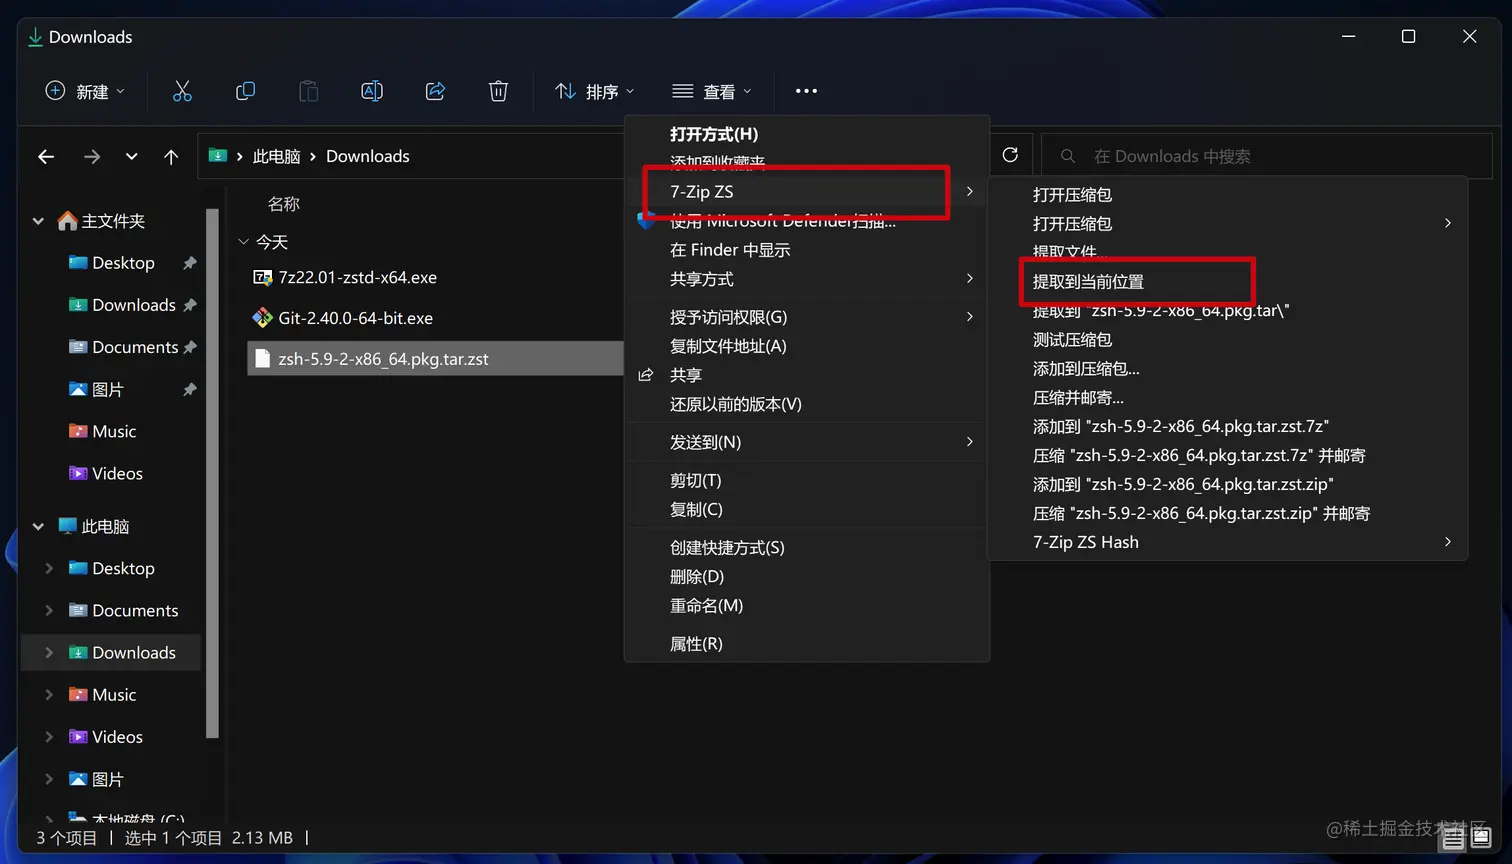Click the pin icon beside quick-access Documents
This screenshot has width=1512, height=864.
coord(189,347)
